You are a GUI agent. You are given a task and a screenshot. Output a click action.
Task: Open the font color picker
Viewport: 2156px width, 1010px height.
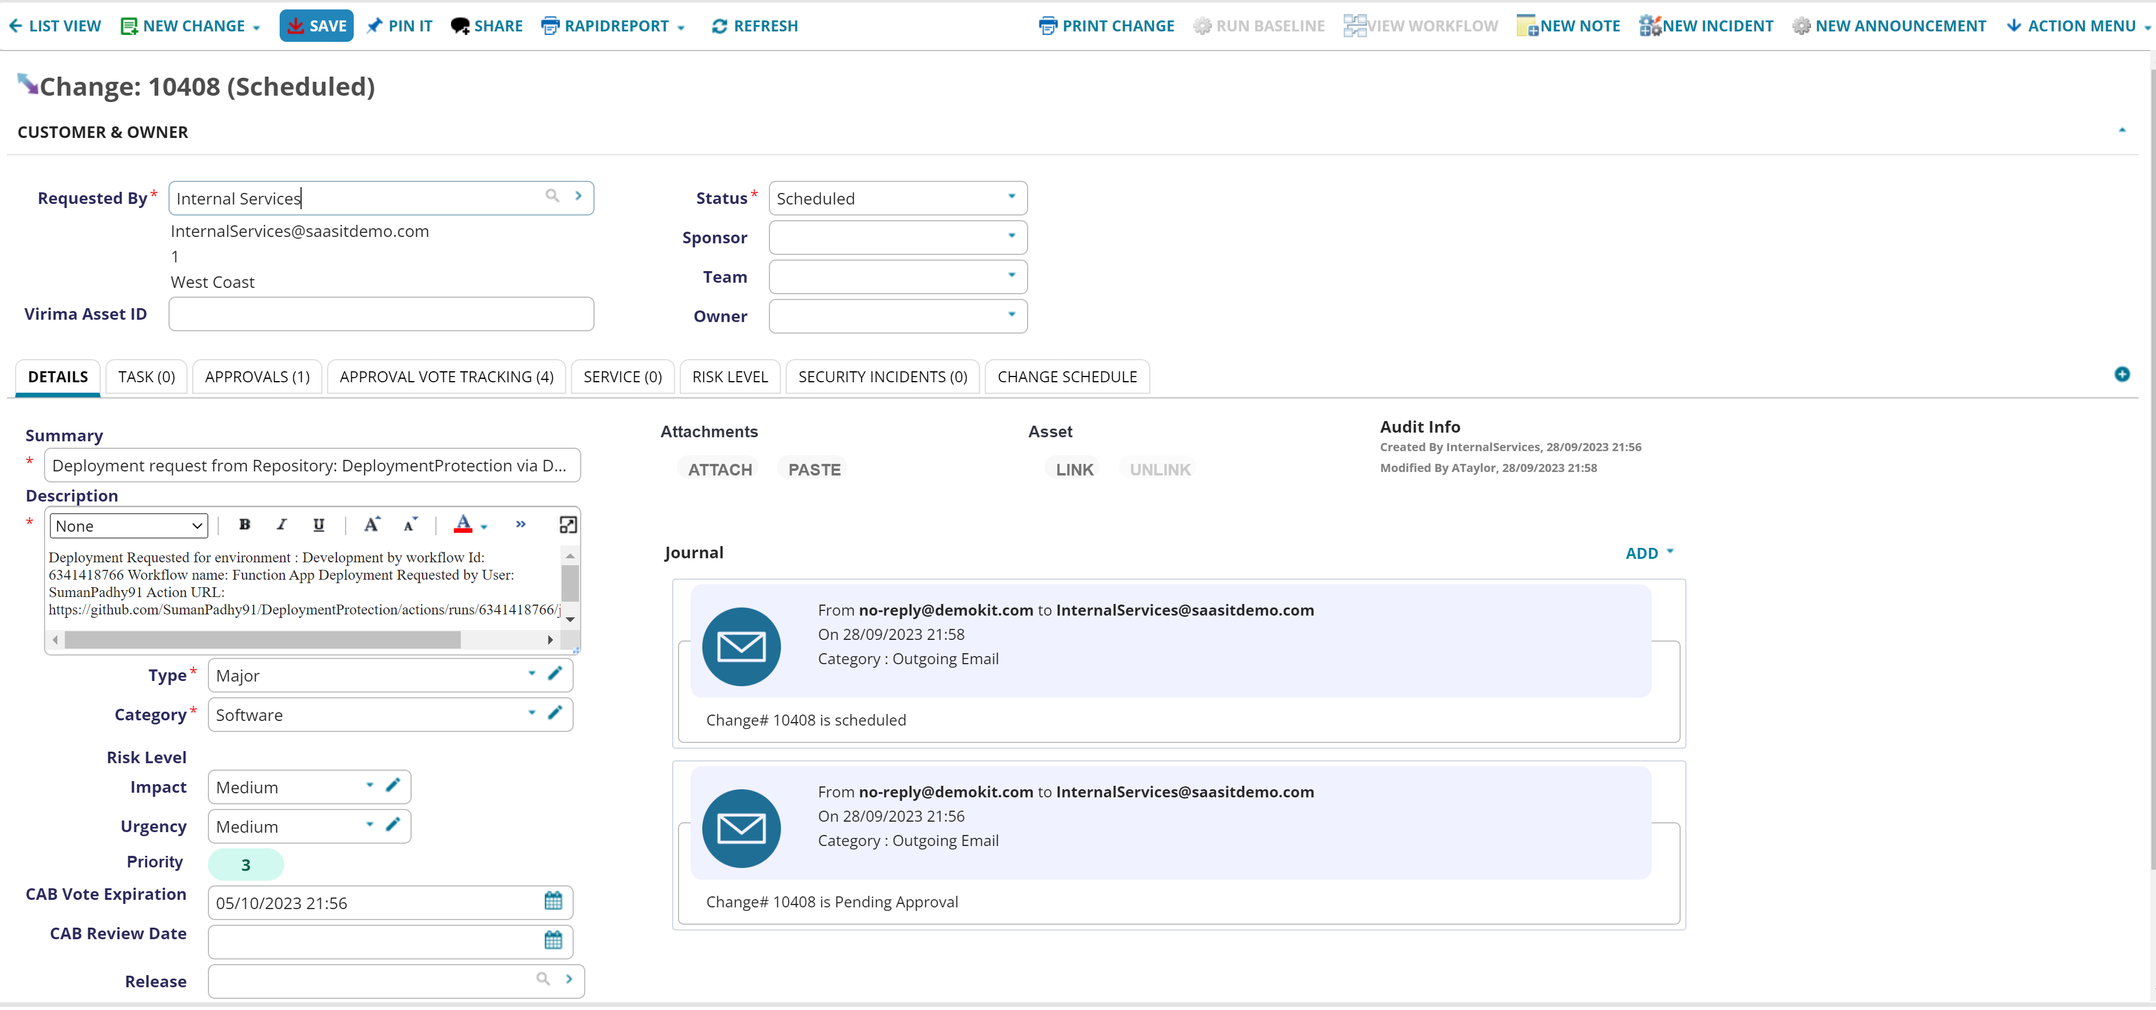point(484,526)
